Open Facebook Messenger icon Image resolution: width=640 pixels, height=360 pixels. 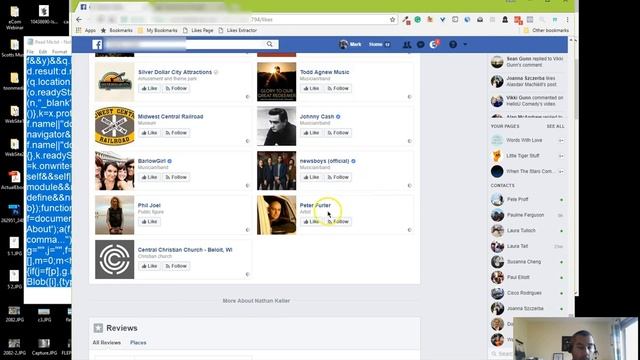[x=420, y=44]
